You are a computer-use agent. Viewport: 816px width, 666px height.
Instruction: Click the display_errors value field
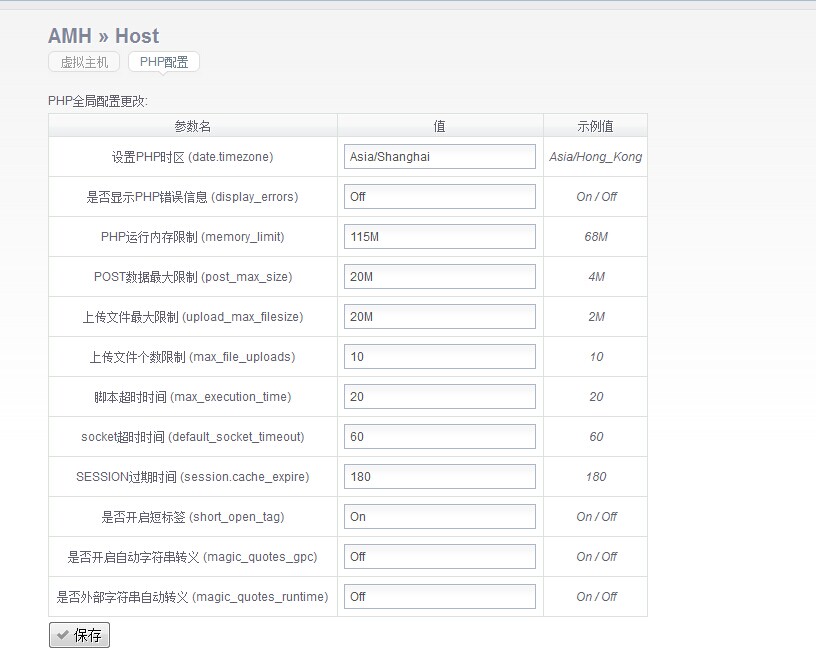[x=440, y=197]
